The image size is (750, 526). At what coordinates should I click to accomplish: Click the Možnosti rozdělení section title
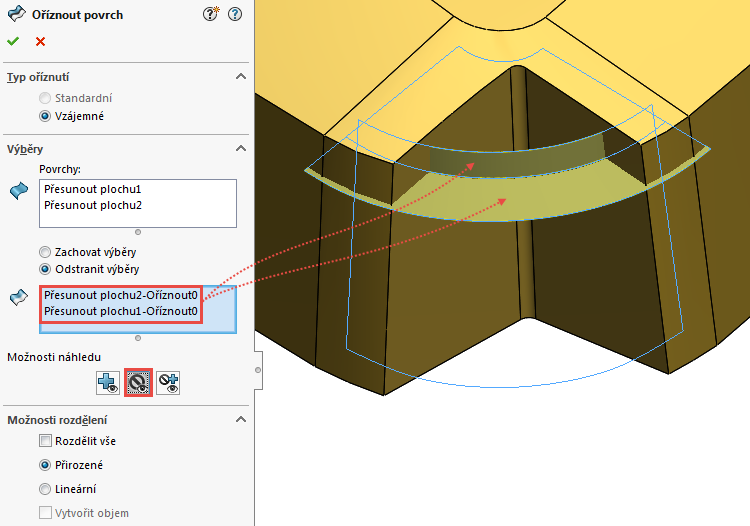tap(57, 420)
